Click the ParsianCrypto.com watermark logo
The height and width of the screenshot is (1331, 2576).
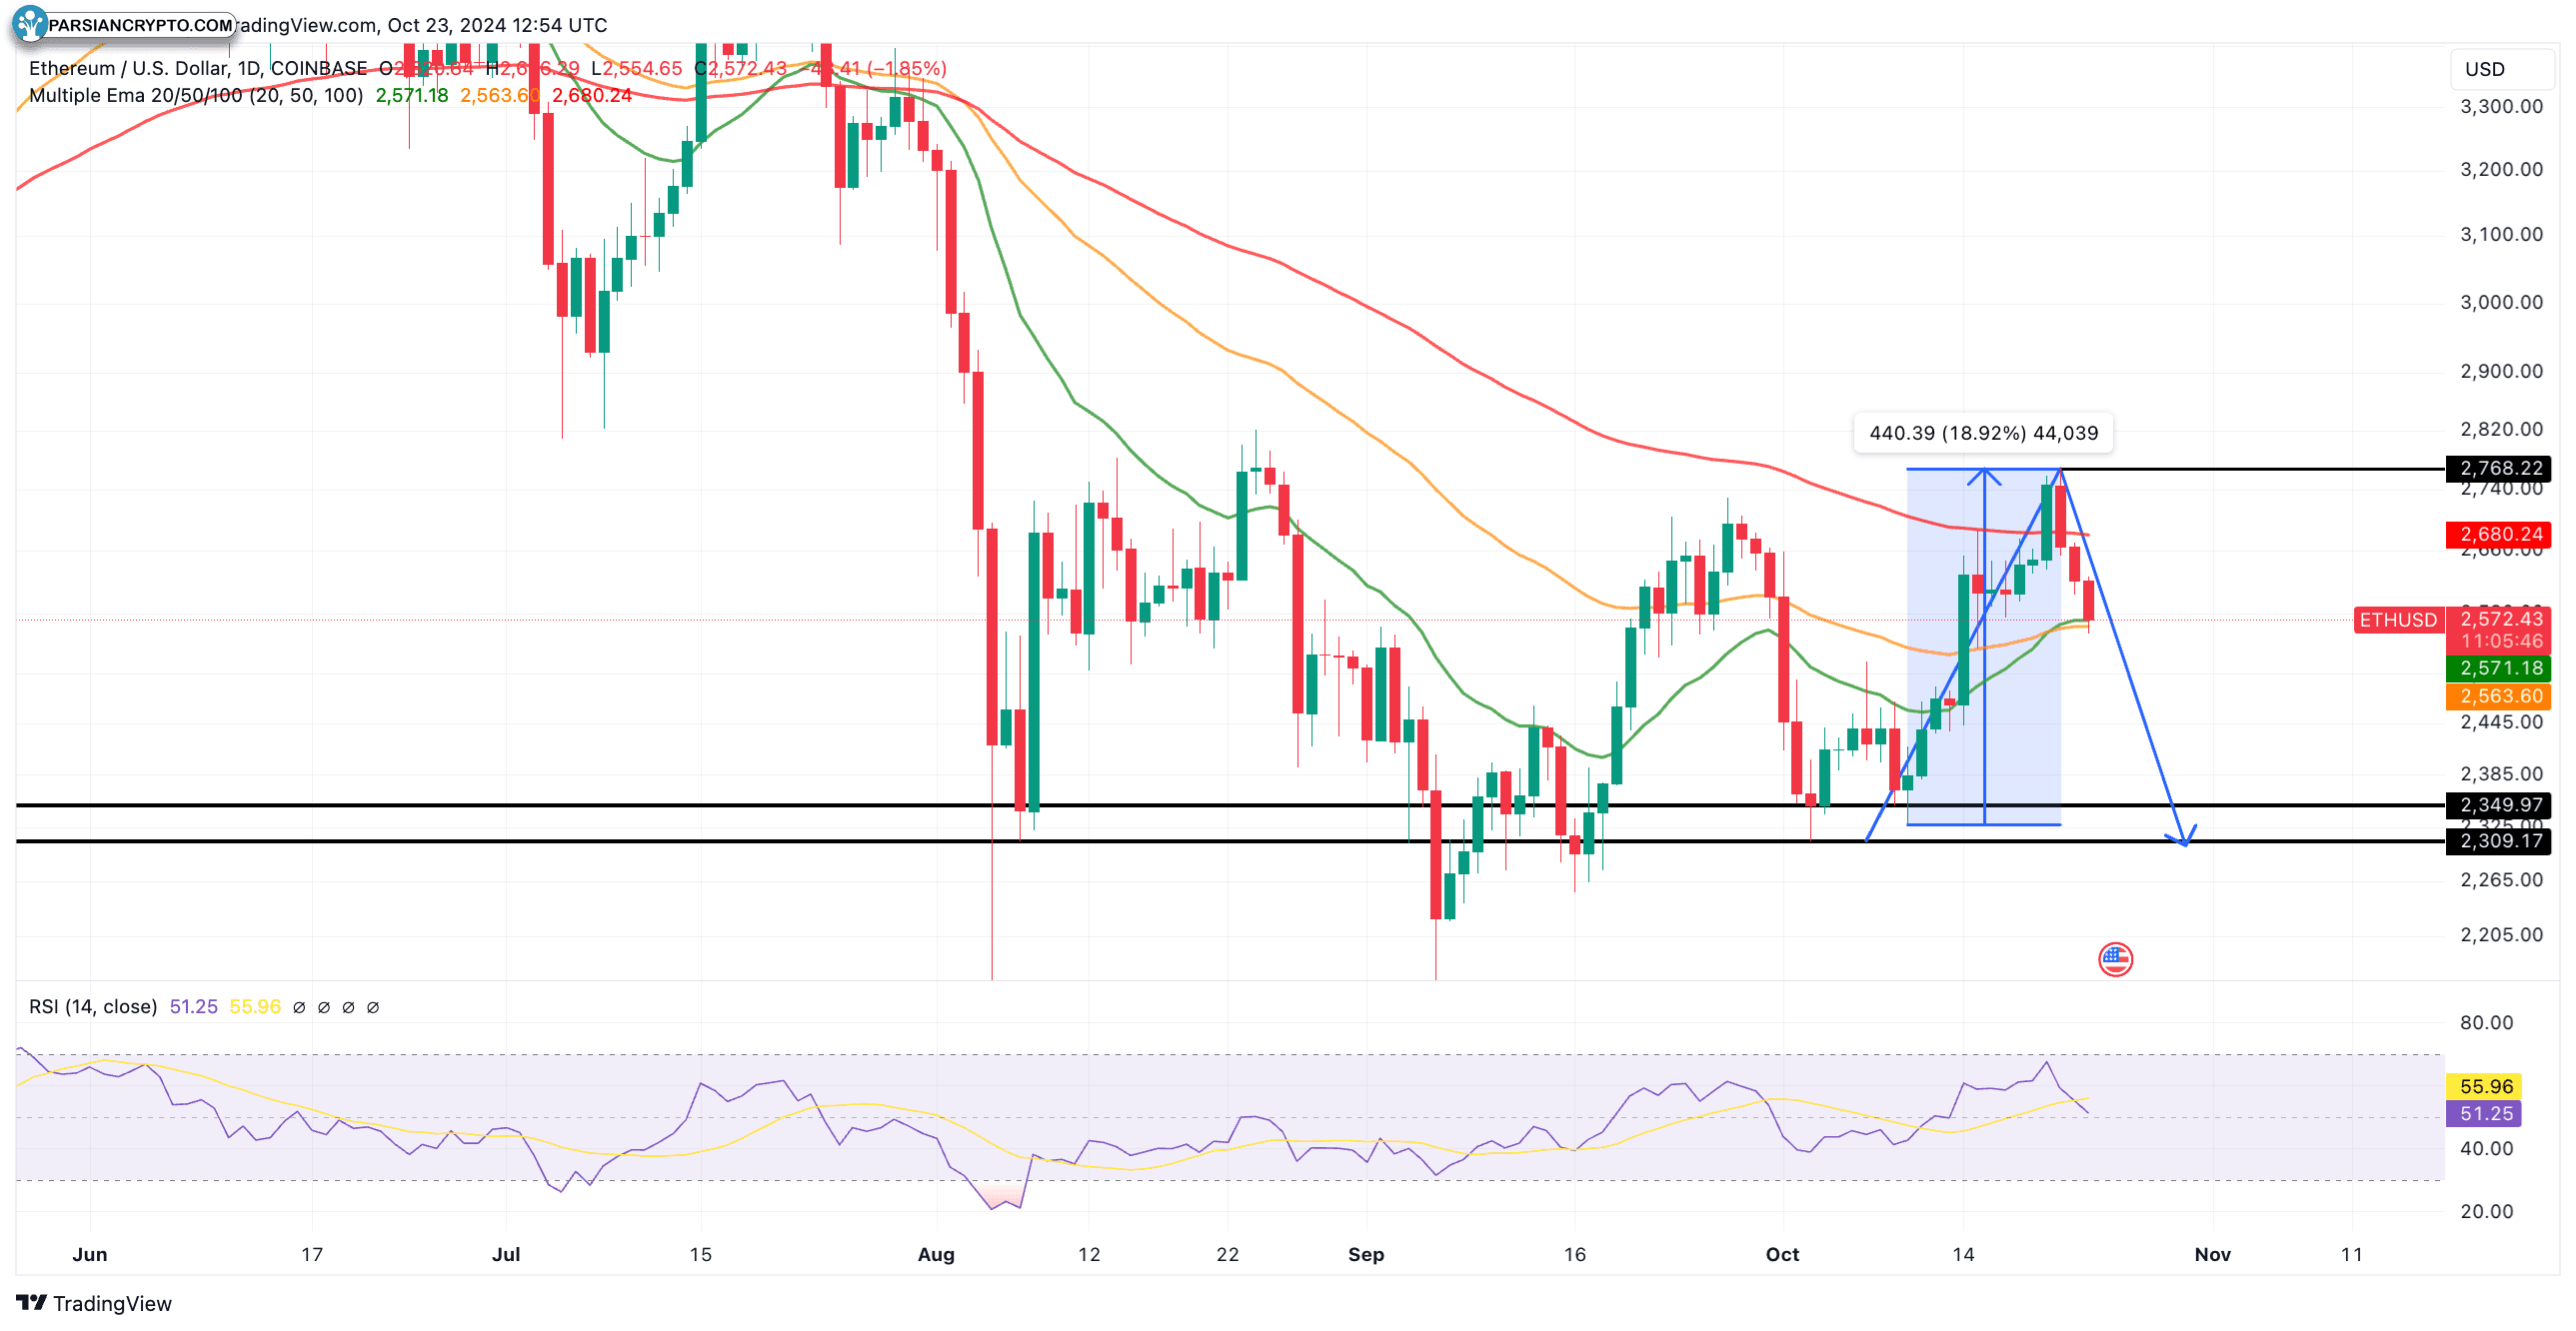[123, 24]
